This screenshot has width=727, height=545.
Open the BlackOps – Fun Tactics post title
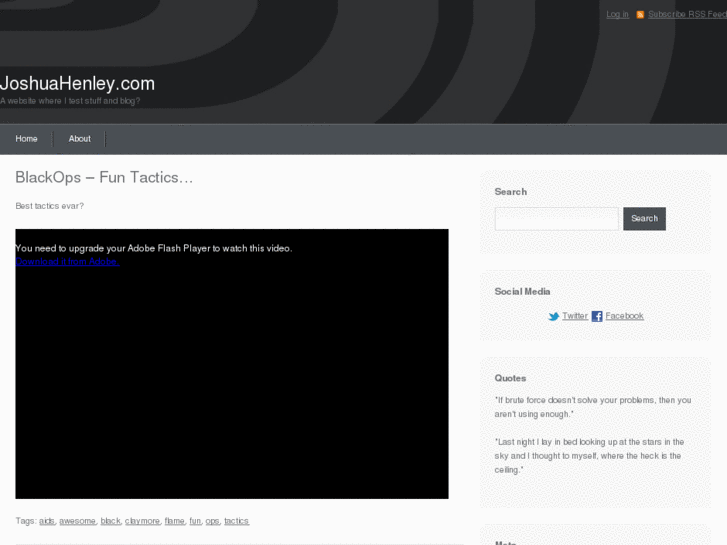pyautogui.click(x=104, y=177)
